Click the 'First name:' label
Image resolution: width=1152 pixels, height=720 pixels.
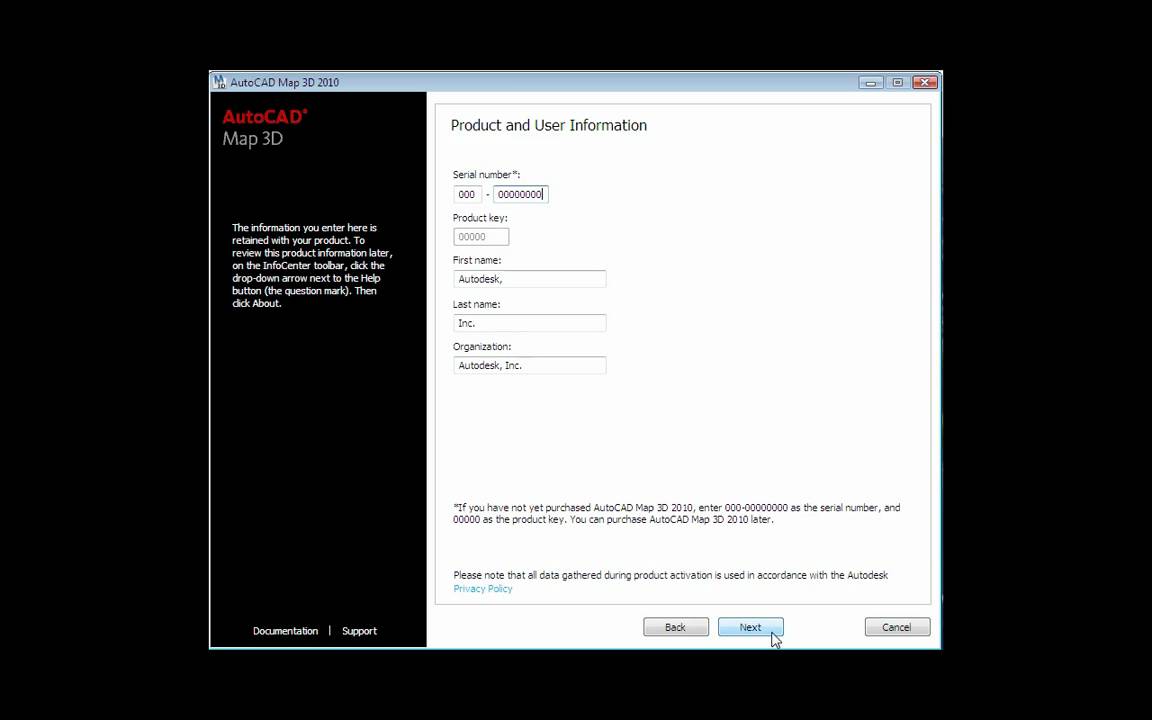[477, 260]
